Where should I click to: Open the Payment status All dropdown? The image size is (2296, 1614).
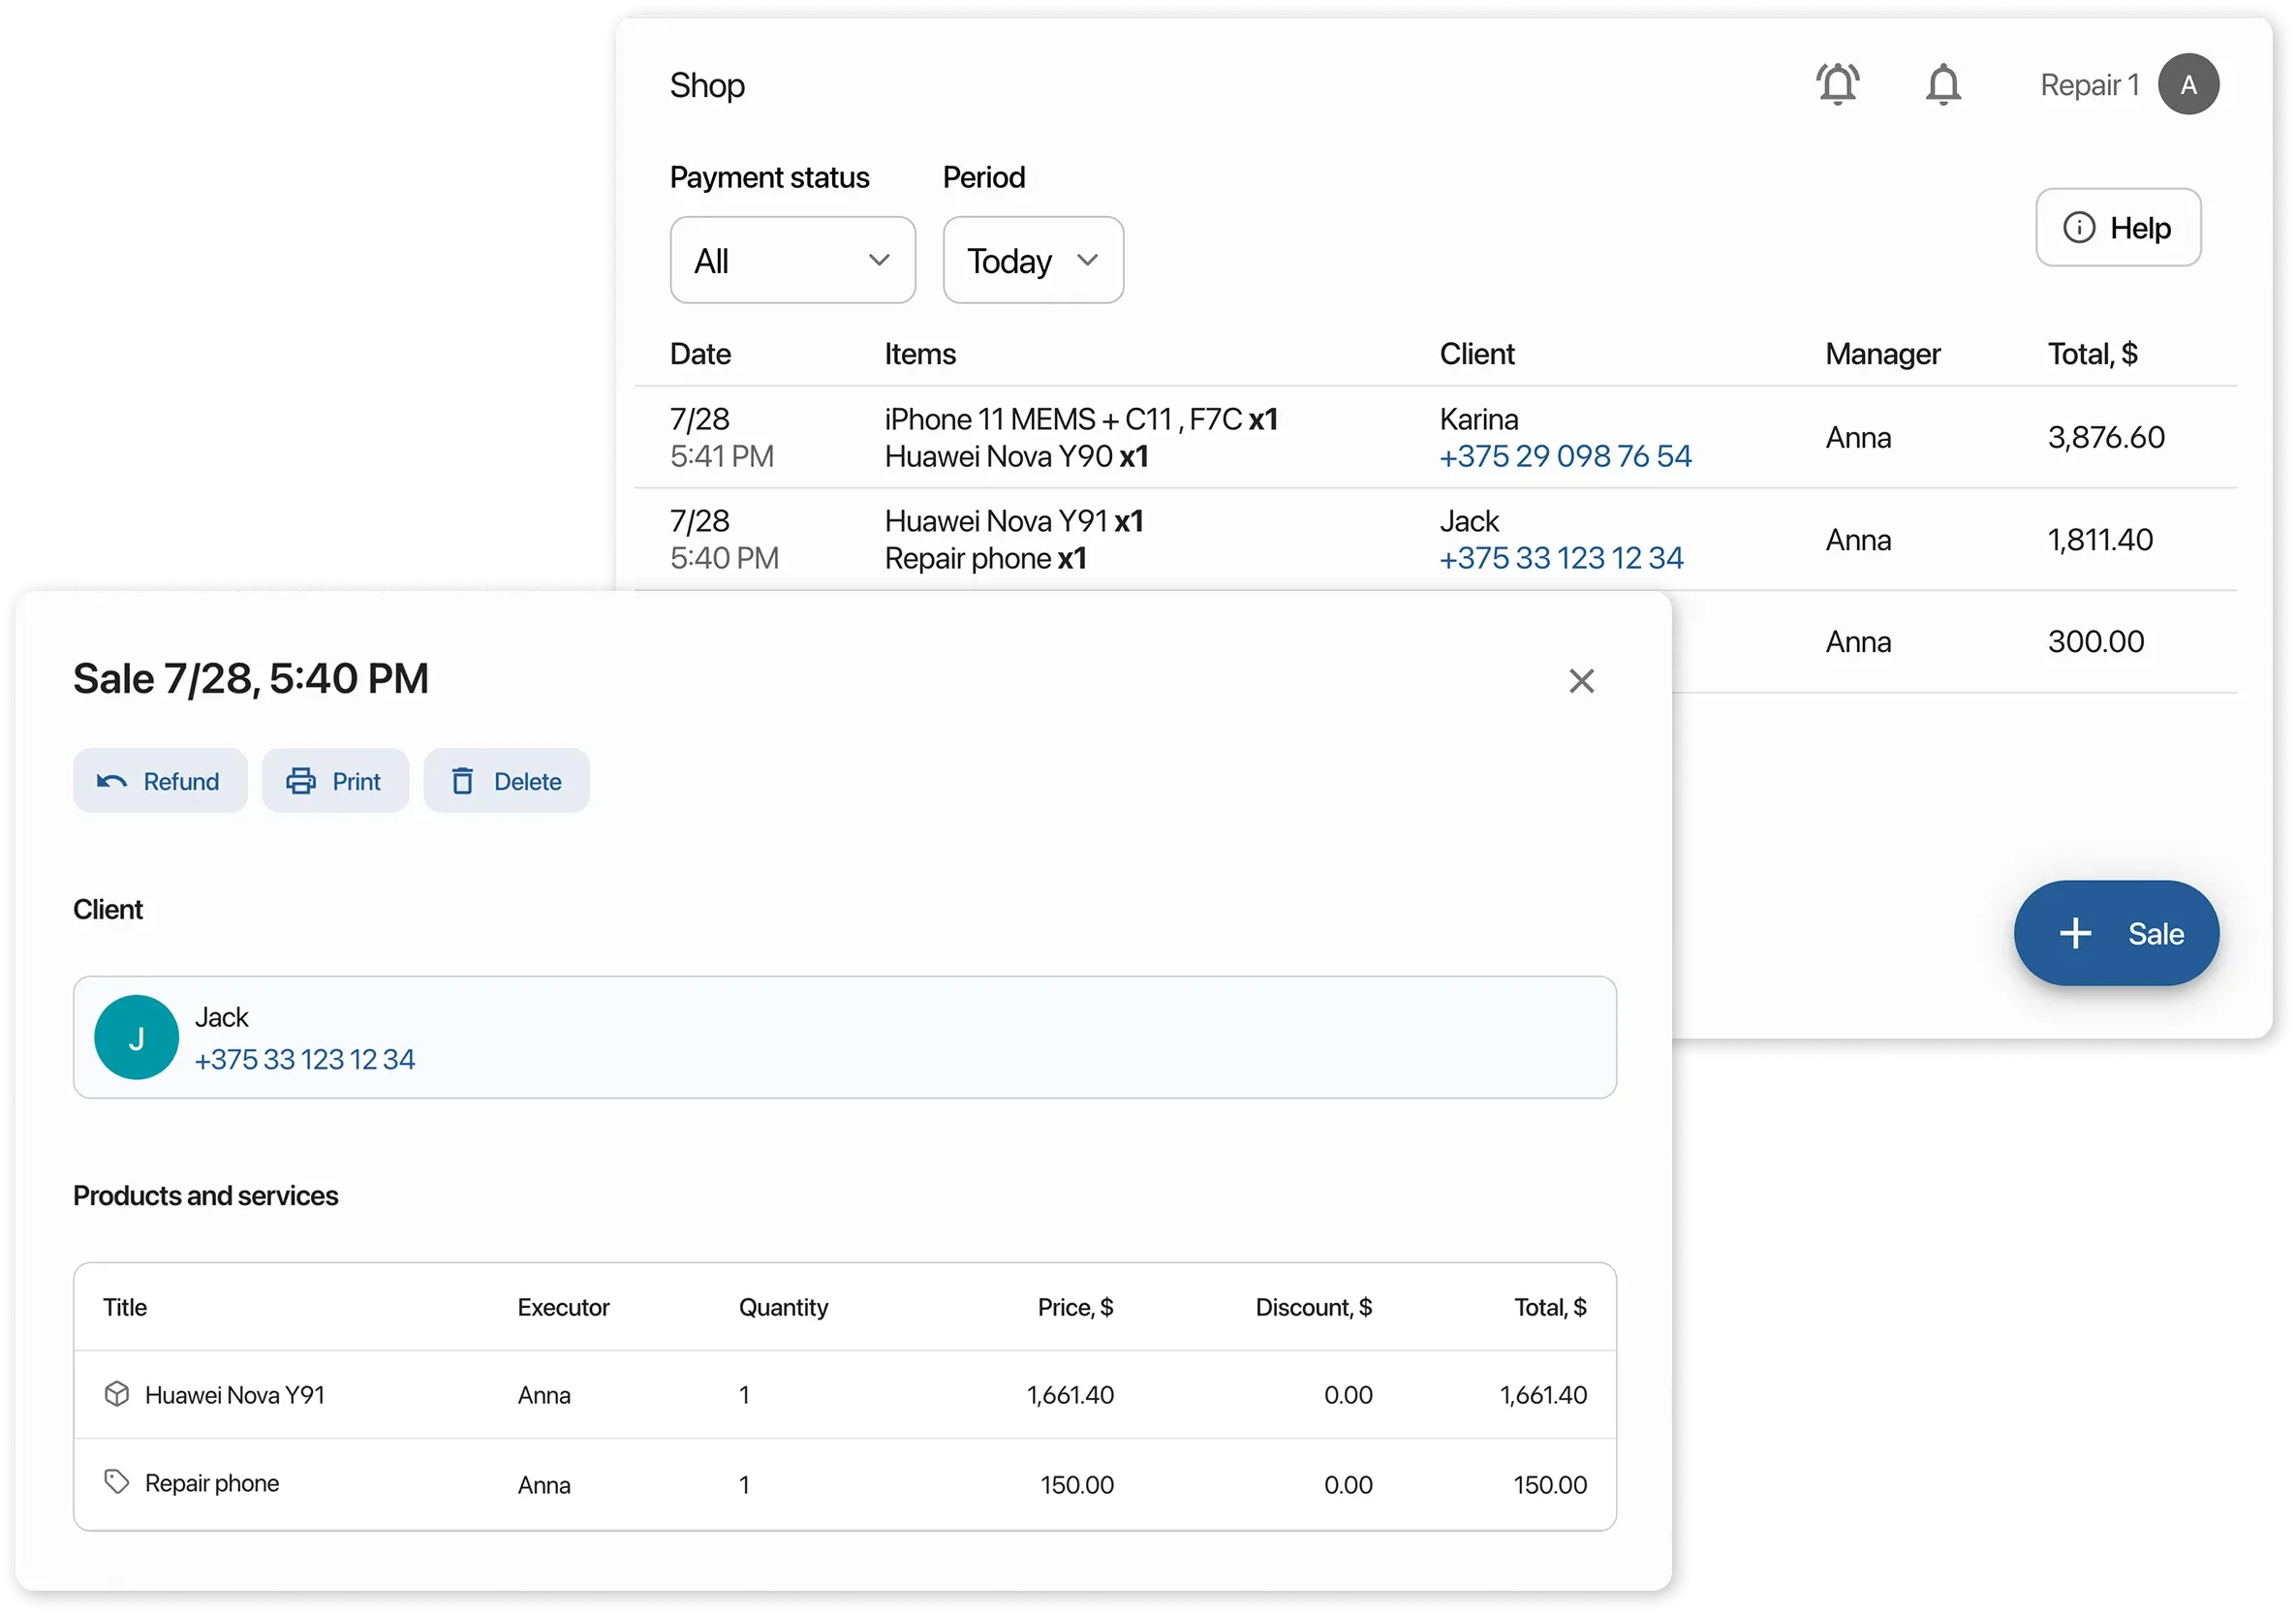point(792,261)
